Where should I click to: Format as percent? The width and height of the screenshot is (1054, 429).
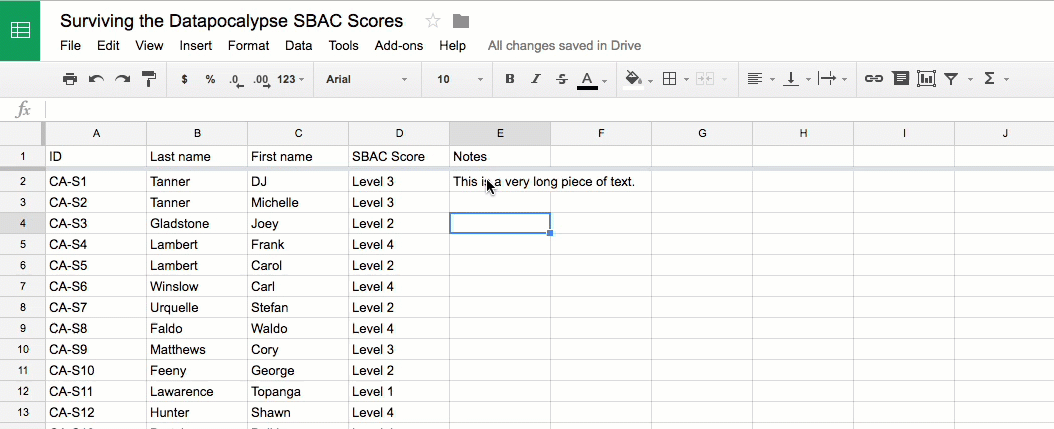coord(210,79)
